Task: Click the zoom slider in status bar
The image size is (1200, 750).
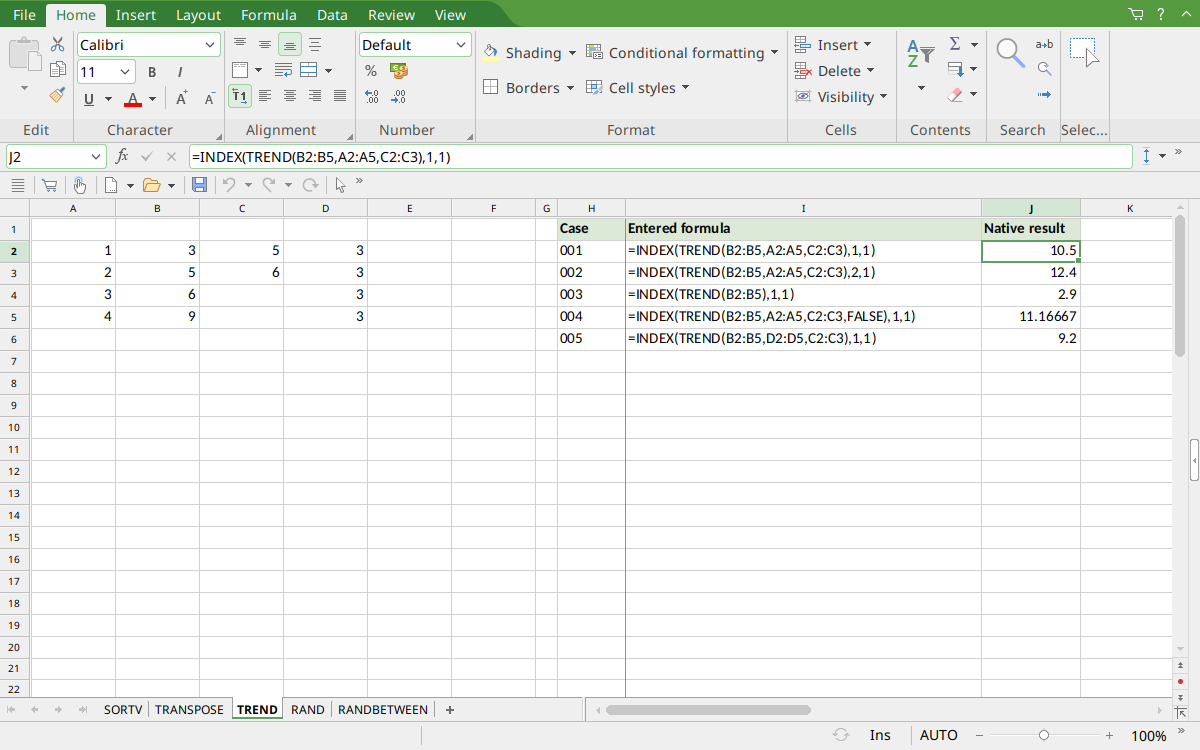Action: (1044, 735)
